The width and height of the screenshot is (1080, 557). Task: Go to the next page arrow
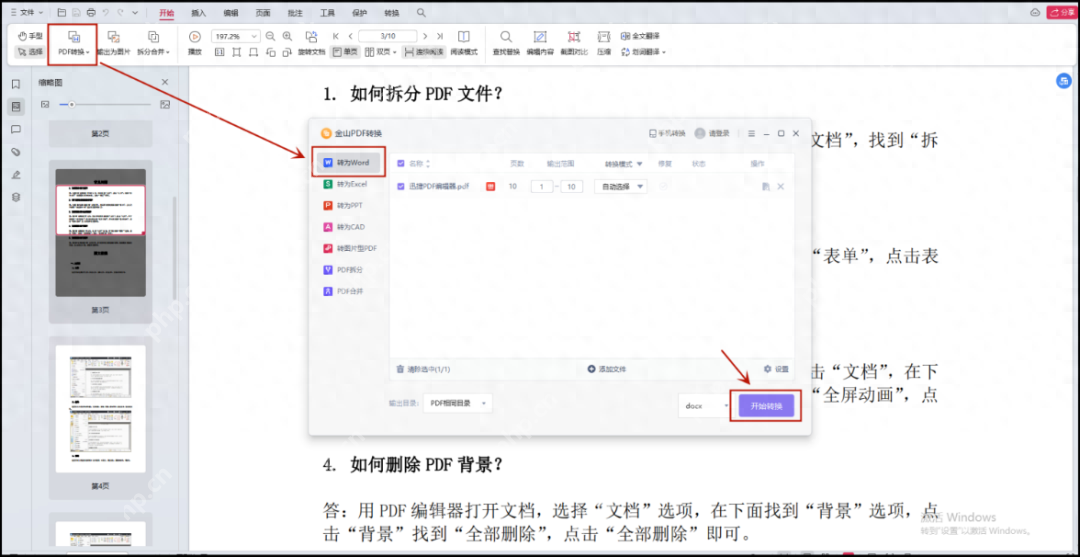pyautogui.click(x=424, y=36)
